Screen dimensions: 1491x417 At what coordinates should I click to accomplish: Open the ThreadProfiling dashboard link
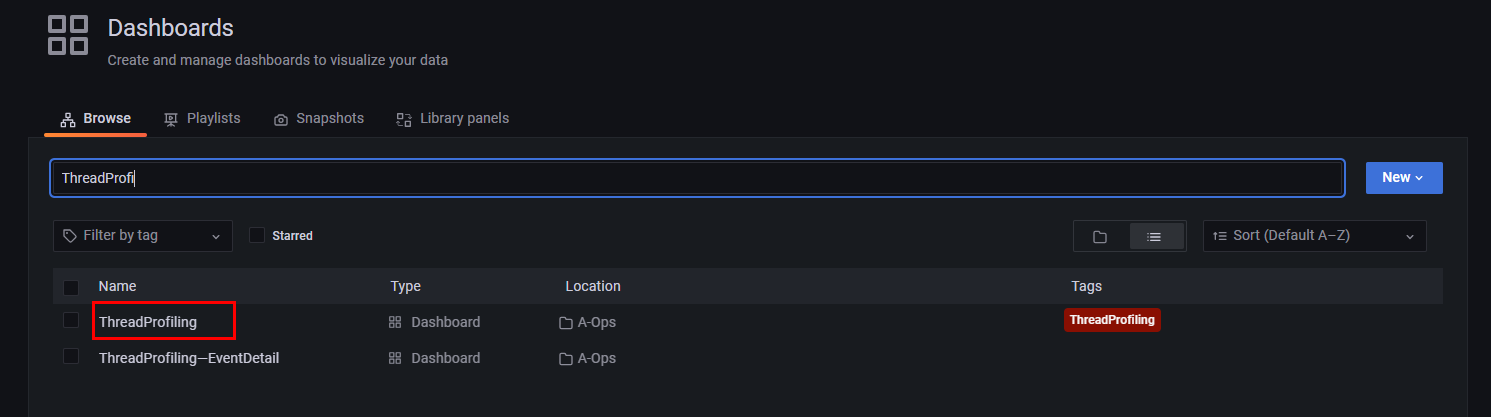tap(148, 322)
